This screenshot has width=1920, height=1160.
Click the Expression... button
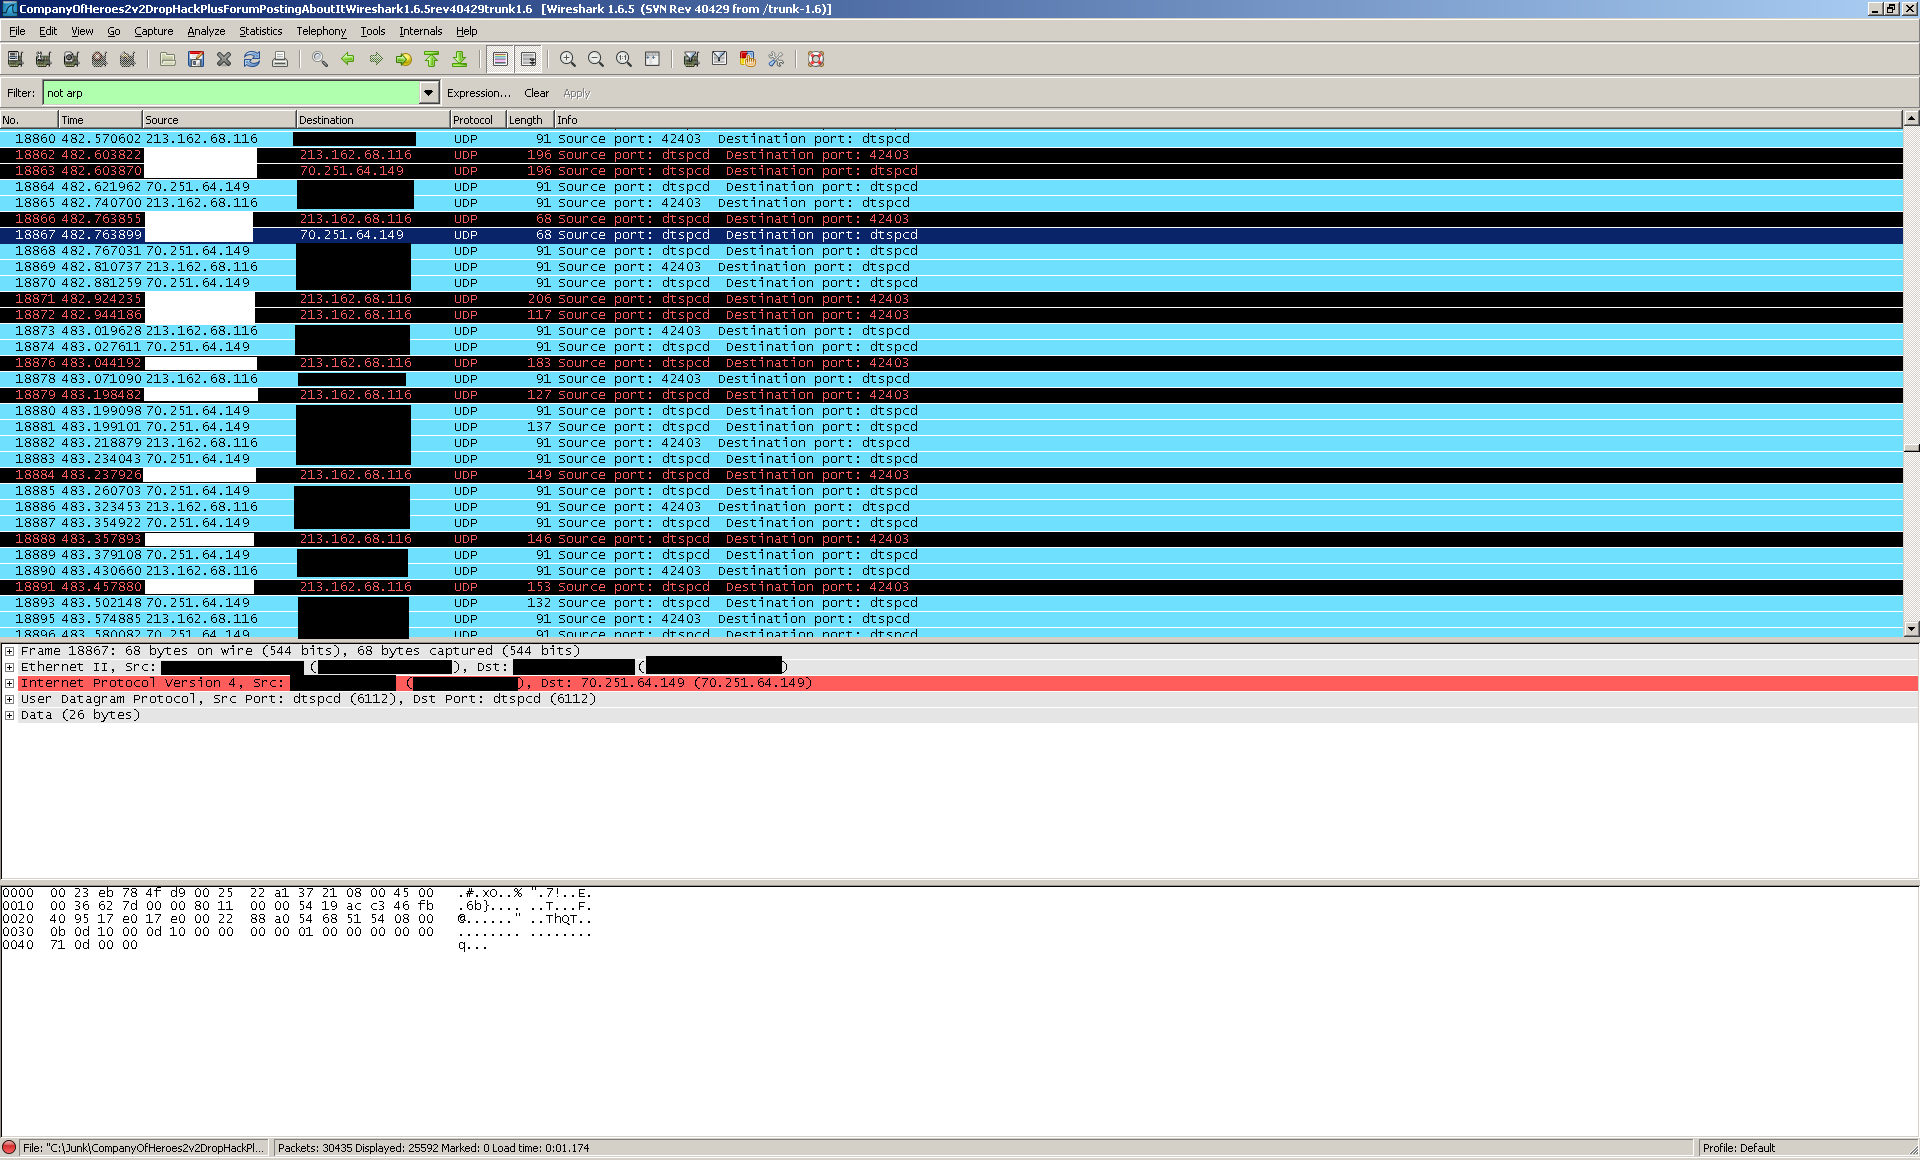[478, 93]
